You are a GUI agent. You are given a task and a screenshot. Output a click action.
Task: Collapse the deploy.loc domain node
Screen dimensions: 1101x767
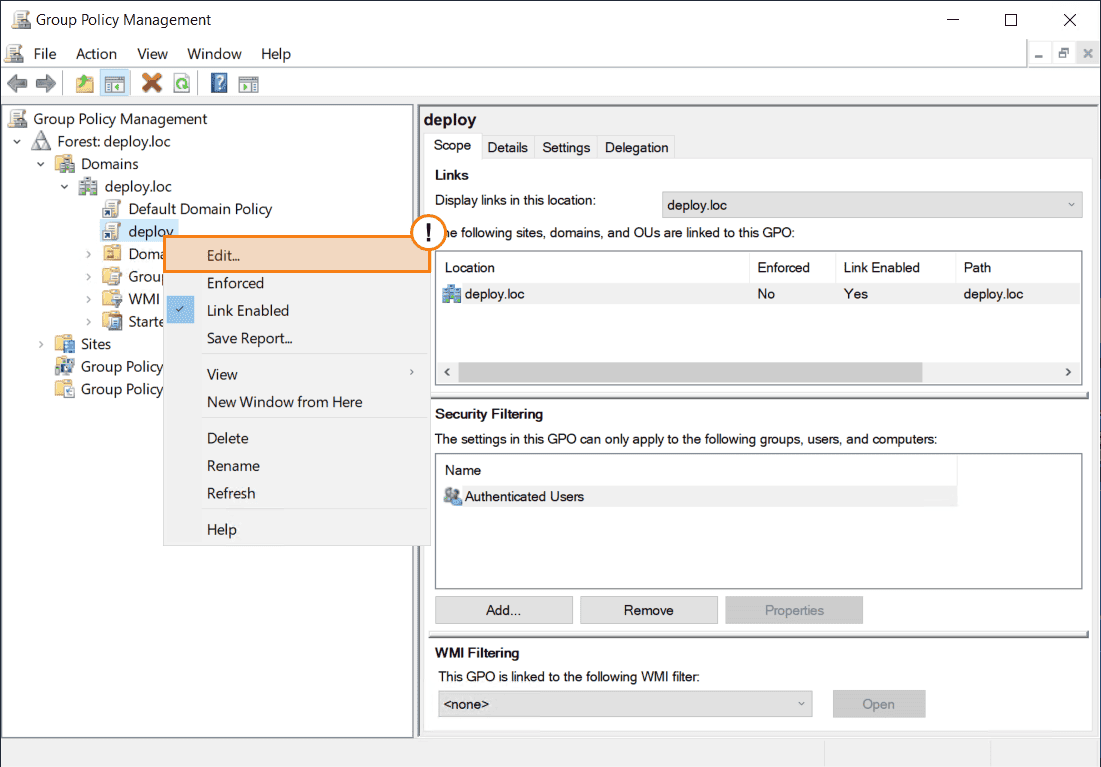(x=65, y=187)
